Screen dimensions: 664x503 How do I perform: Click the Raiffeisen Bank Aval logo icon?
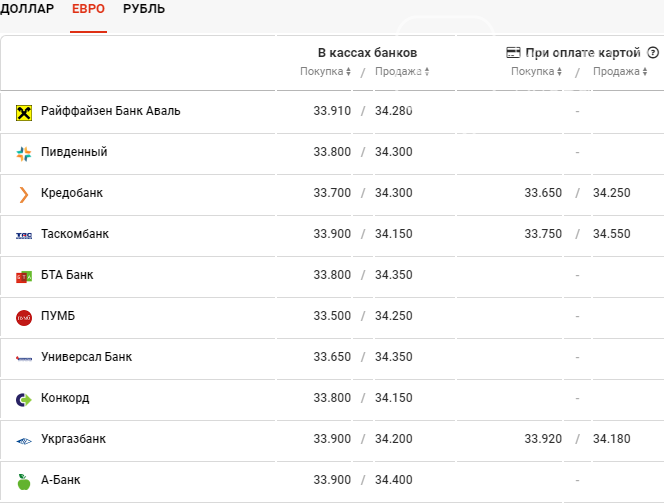pyautogui.click(x=24, y=113)
